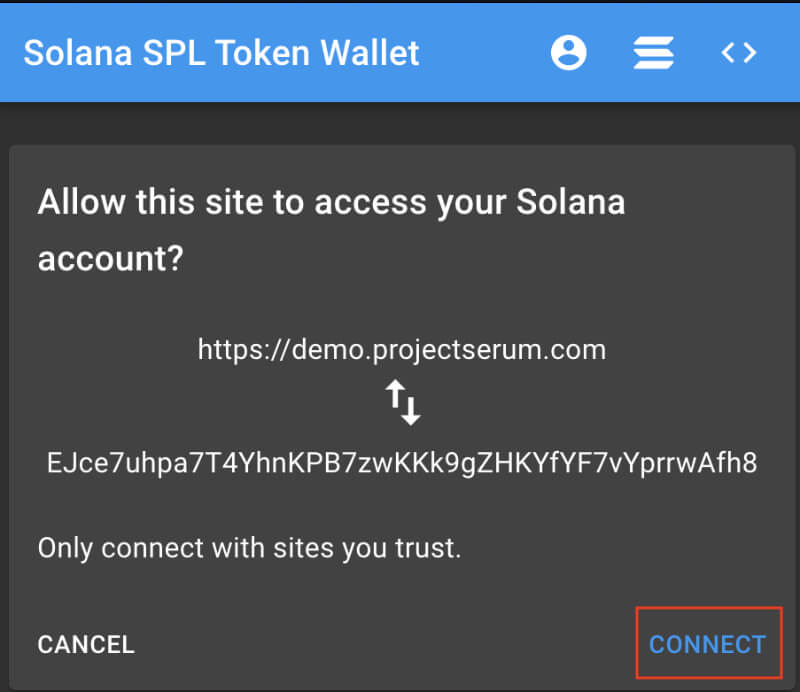
Task: Click empty blue header area beside title
Action: pos(485,53)
